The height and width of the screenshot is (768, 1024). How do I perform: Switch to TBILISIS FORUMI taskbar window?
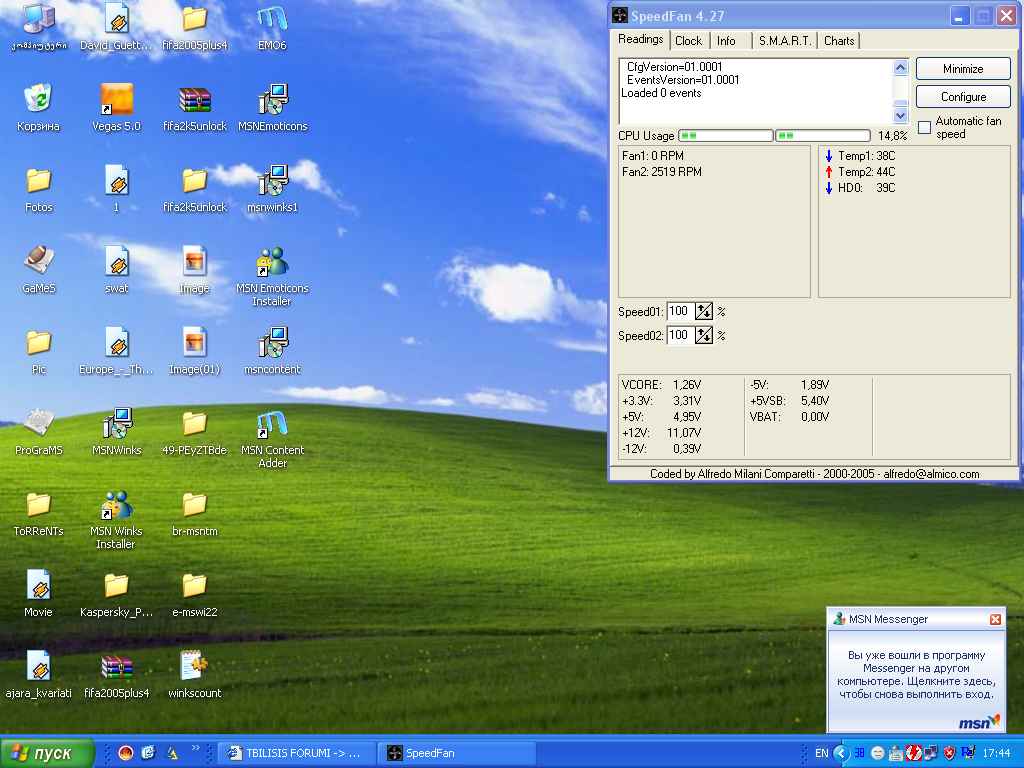coord(295,753)
